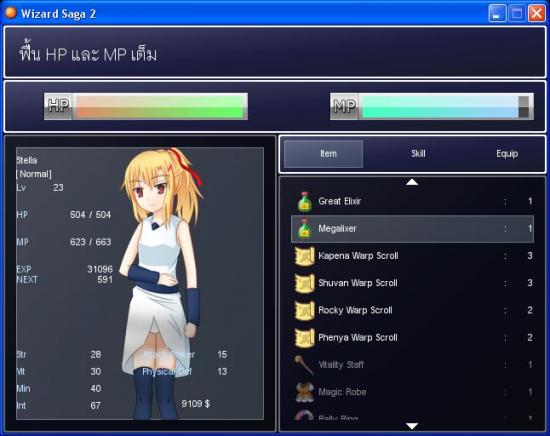Click the Great Elixir potion icon
This screenshot has height=436, width=550.
point(304,202)
